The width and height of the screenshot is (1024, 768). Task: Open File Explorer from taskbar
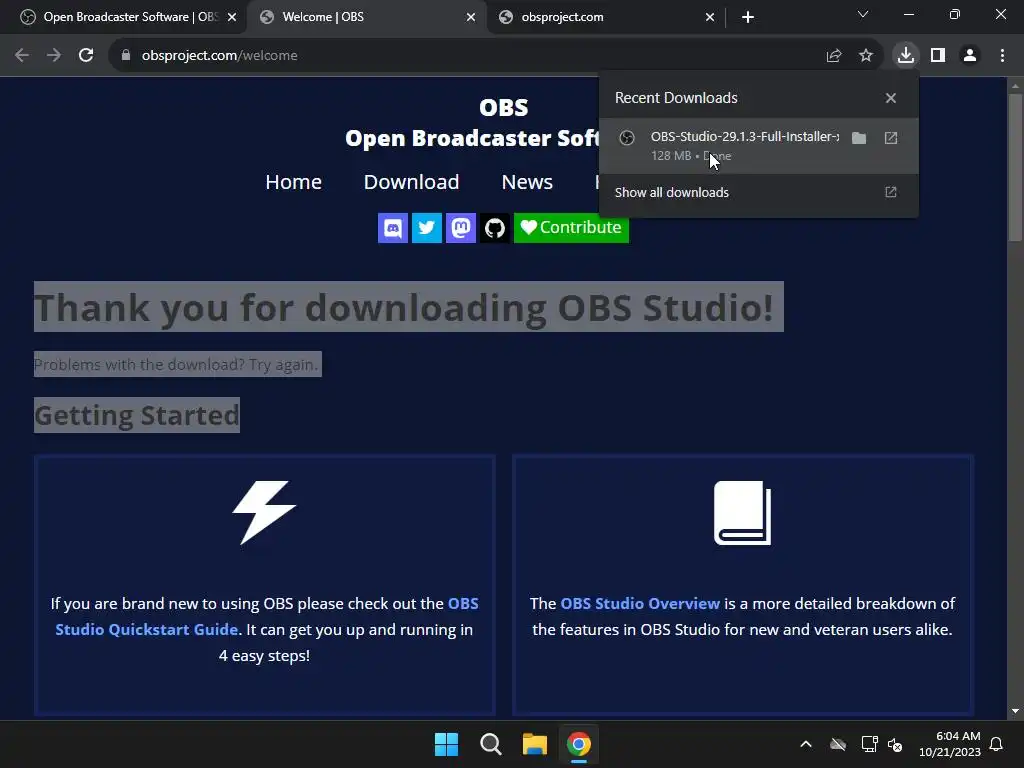pos(535,744)
